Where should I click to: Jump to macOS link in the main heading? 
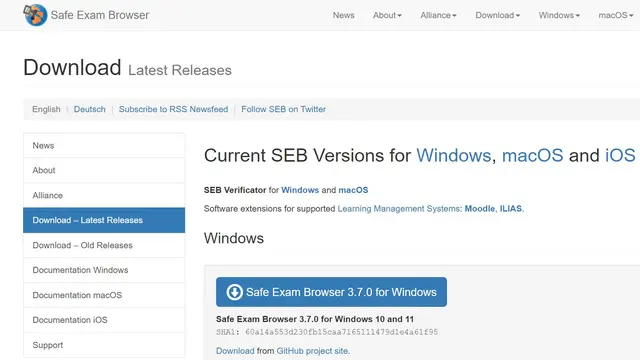point(532,156)
